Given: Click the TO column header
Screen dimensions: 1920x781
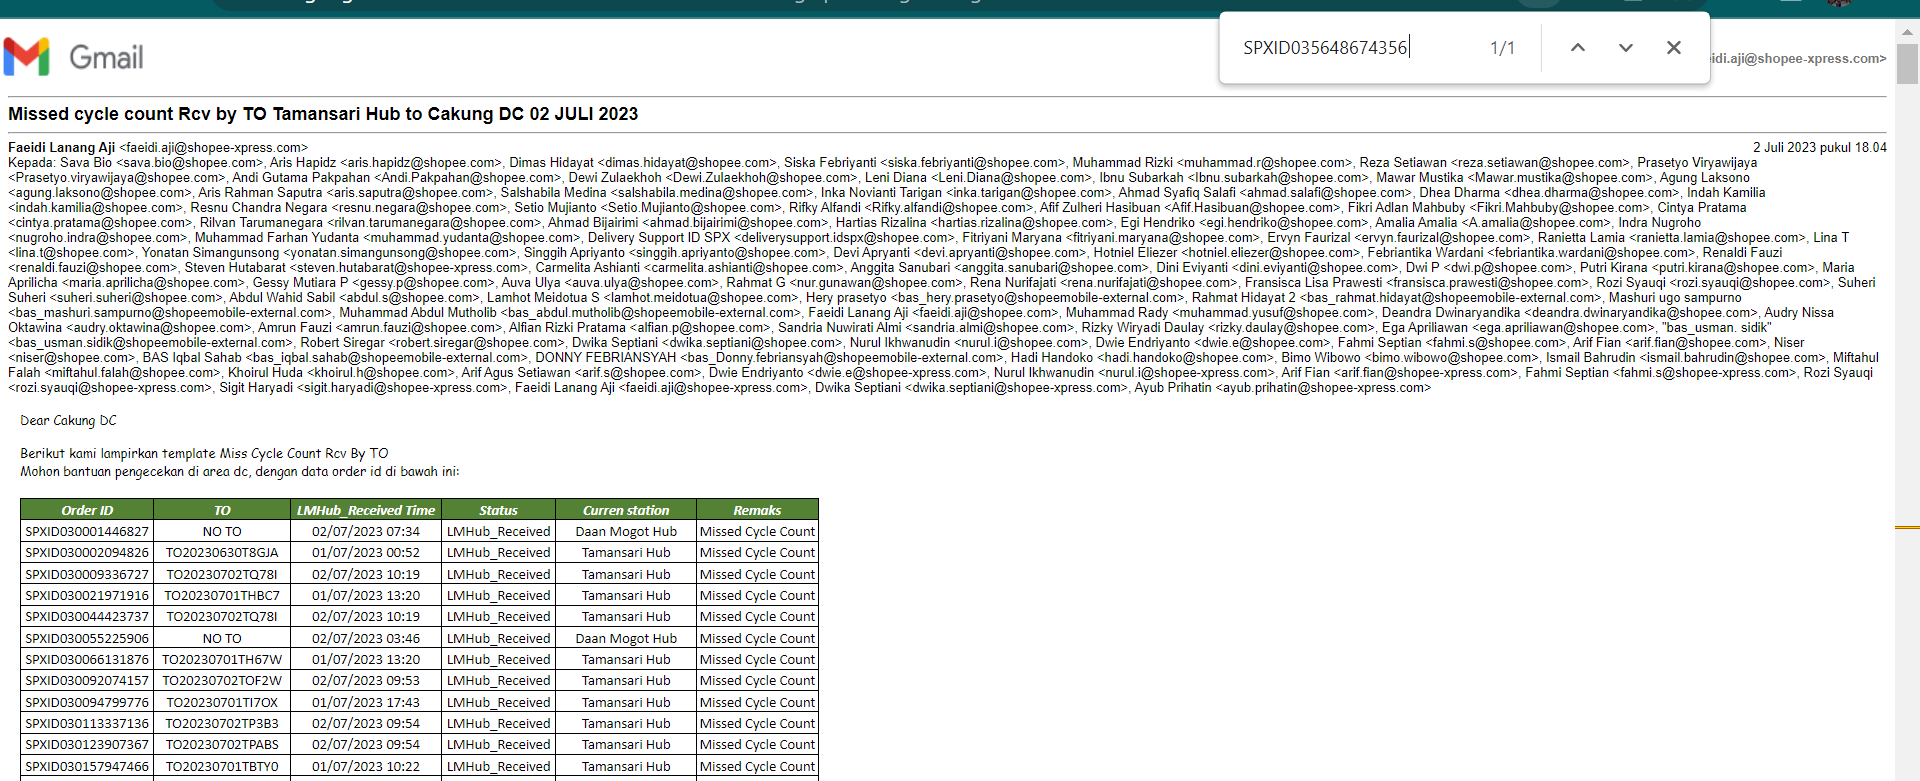Looking at the screenshot, I should (x=222, y=510).
